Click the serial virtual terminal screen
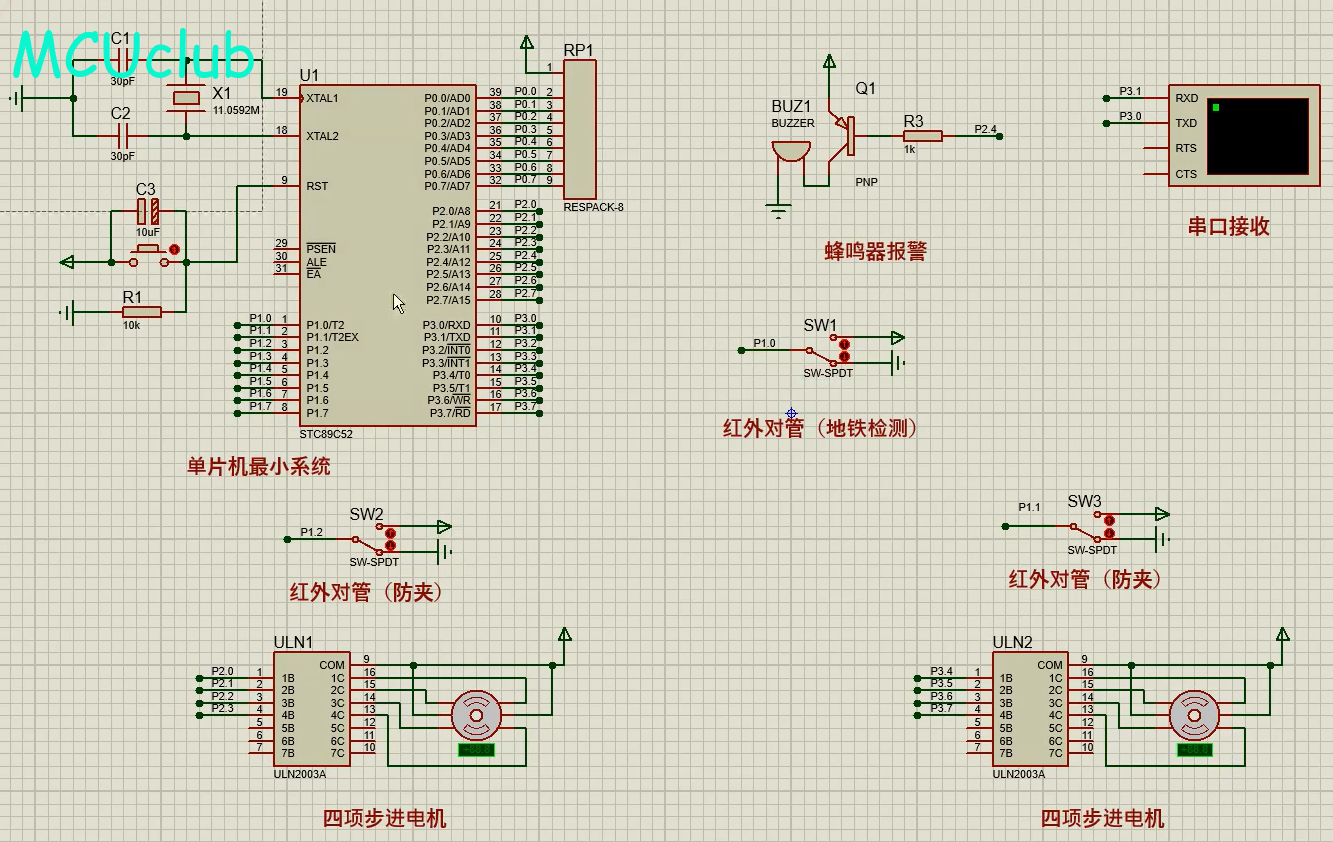Image resolution: width=1333 pixels, height=842 pixels. click(1258, 135)
